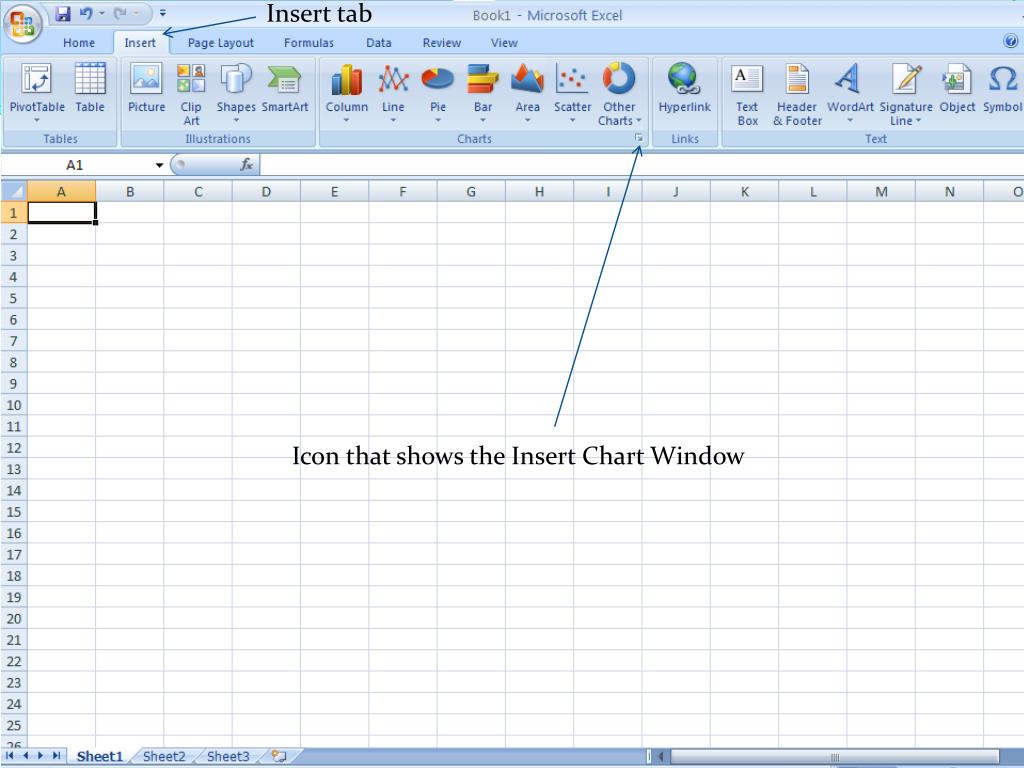Open the Formulas tab
1024x768 pixels.
(309, 43)
